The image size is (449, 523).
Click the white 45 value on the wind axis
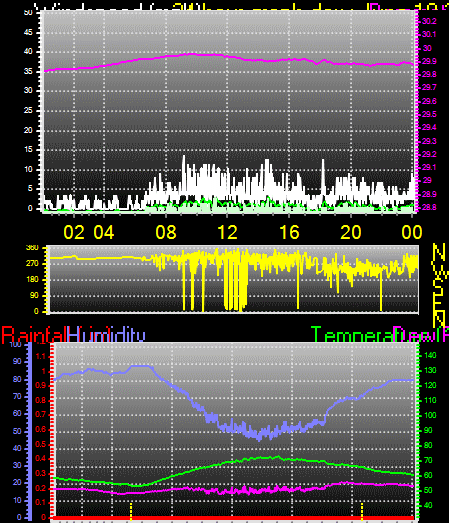pyautogui.click(x=28, y=32)
